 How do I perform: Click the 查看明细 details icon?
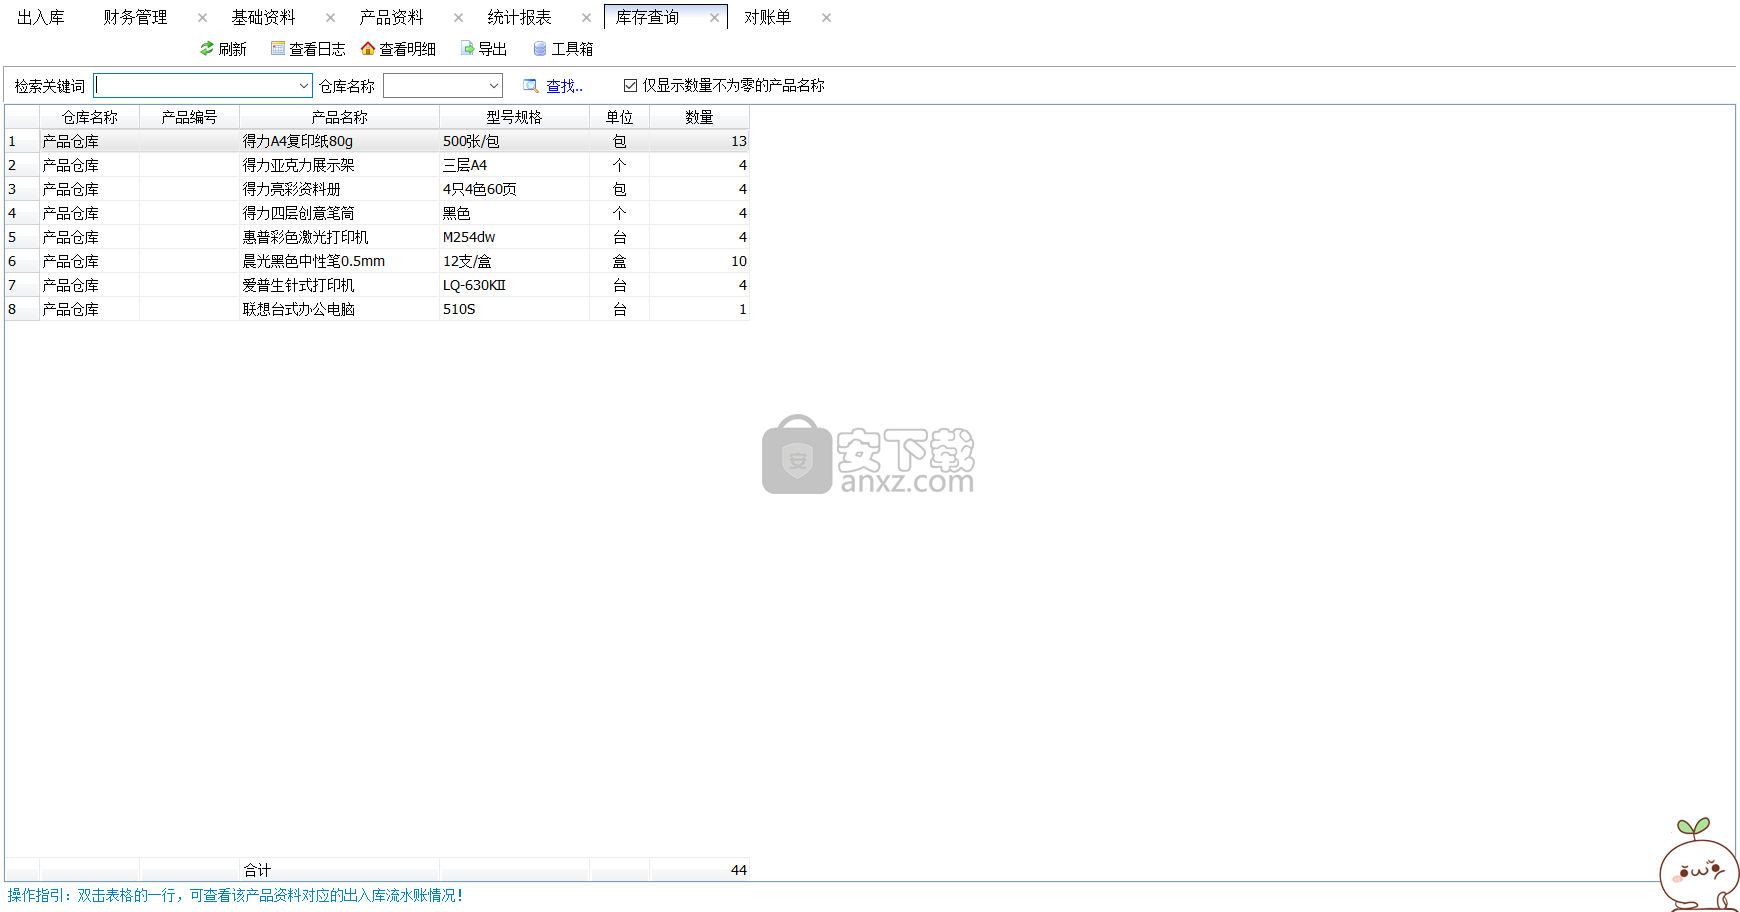(368, 48)
